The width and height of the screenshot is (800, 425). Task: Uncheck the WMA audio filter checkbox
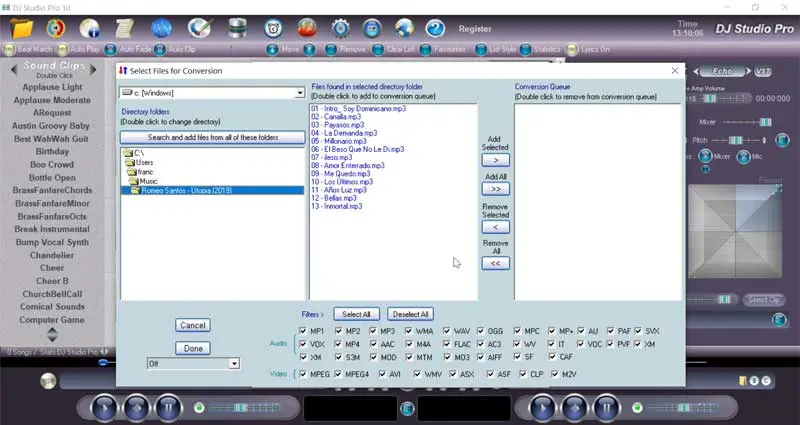408,331
